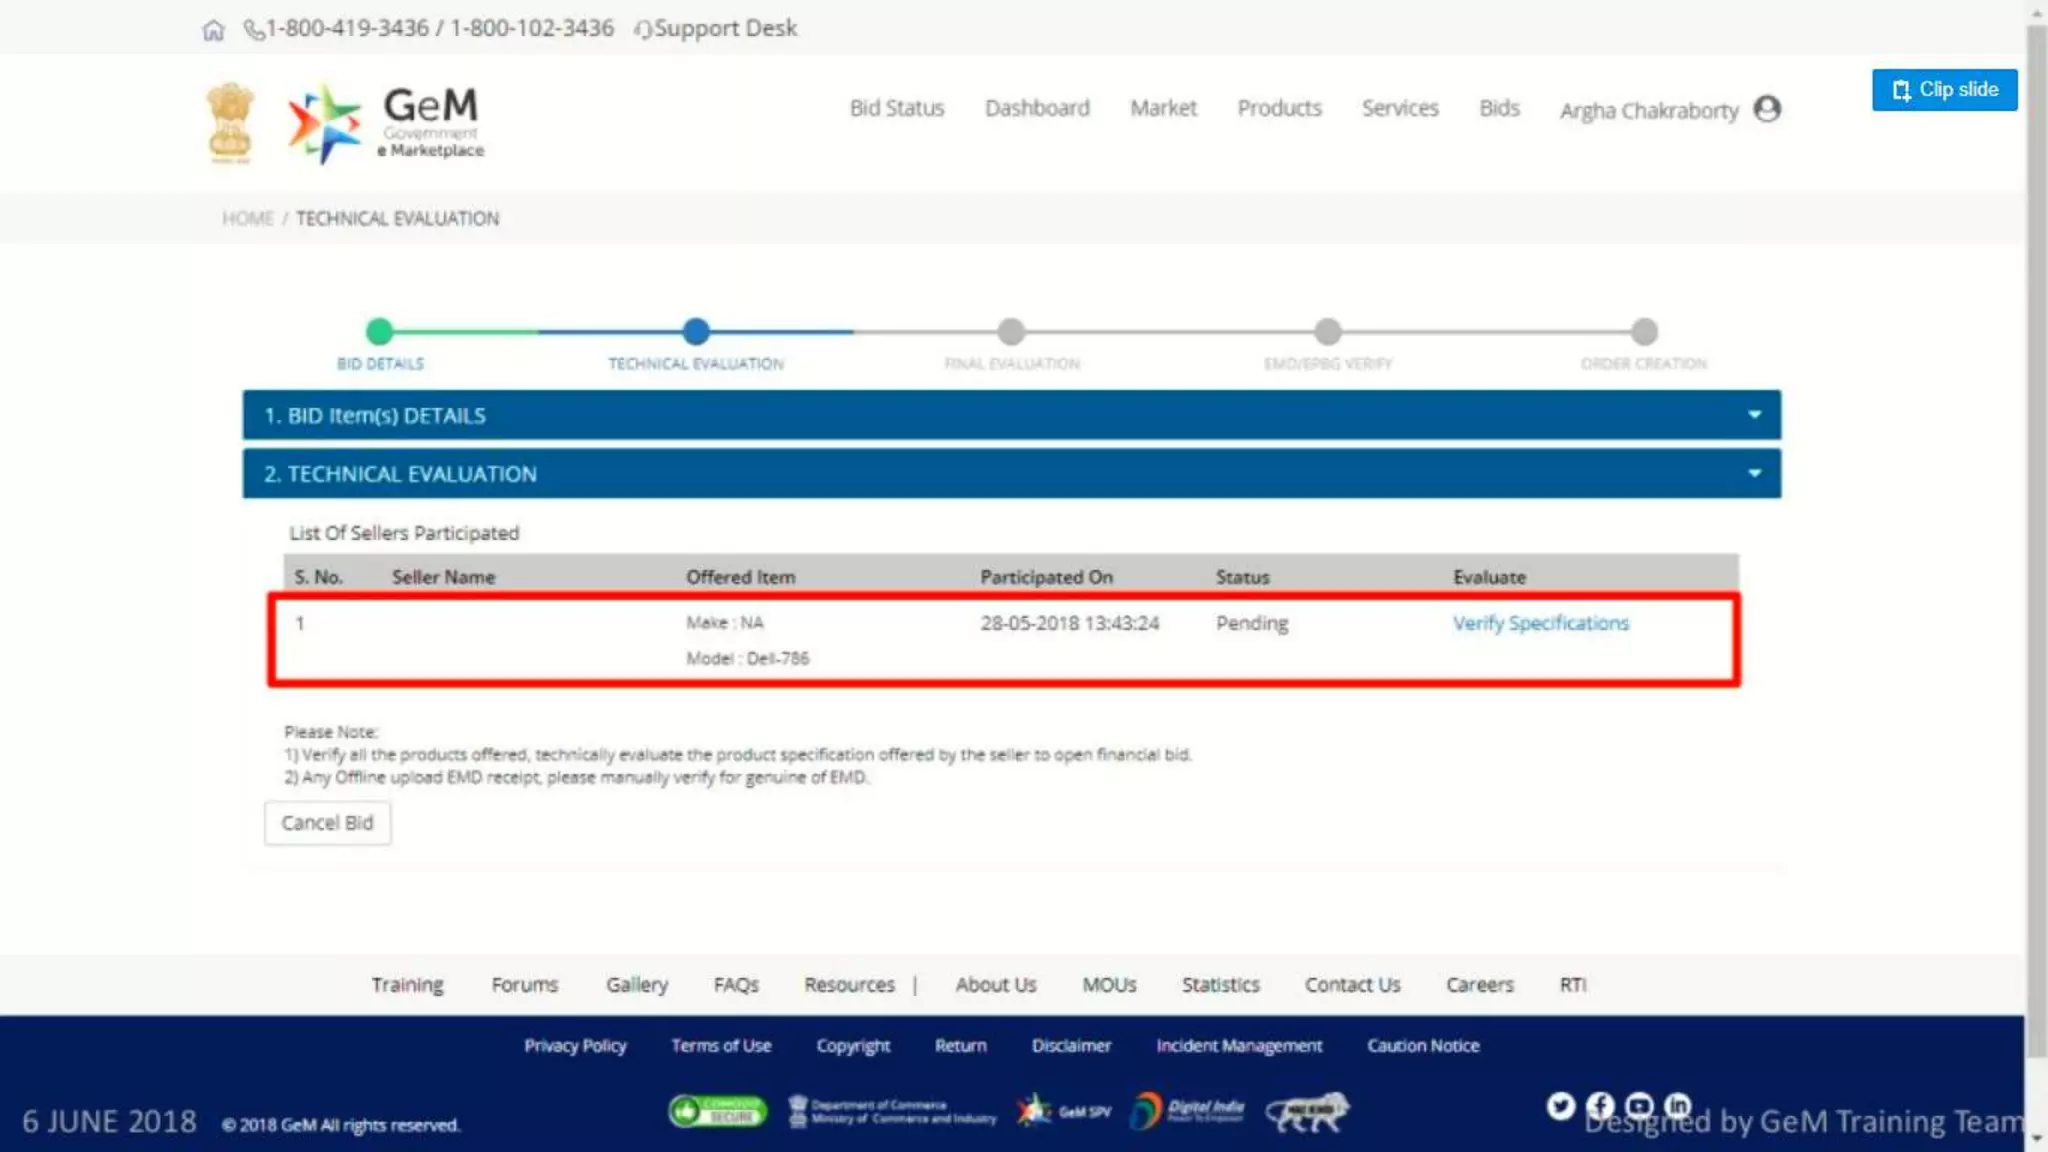Image resolution: width=2048 pixels, height=1152 pixels.
Task: Click the GeM marketplace logo
Action: pyautogui.click(x=386, y=123)
